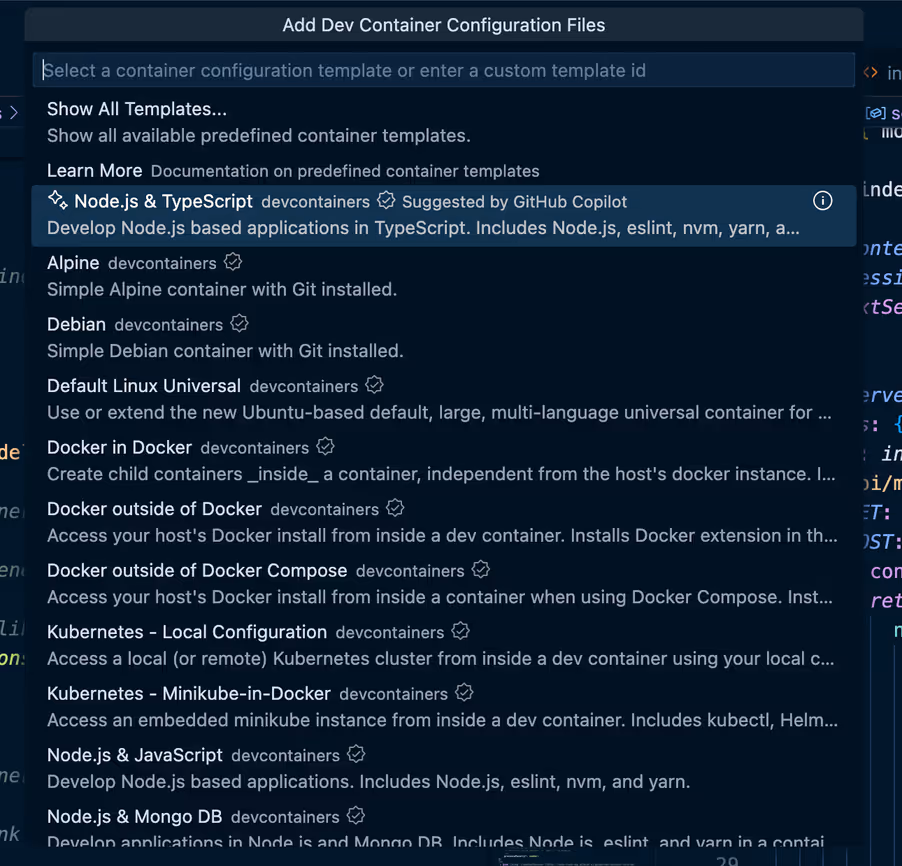Click the template search input field
Image resolution: width=902 pixels, height=866 pixels.
(444, 70)
